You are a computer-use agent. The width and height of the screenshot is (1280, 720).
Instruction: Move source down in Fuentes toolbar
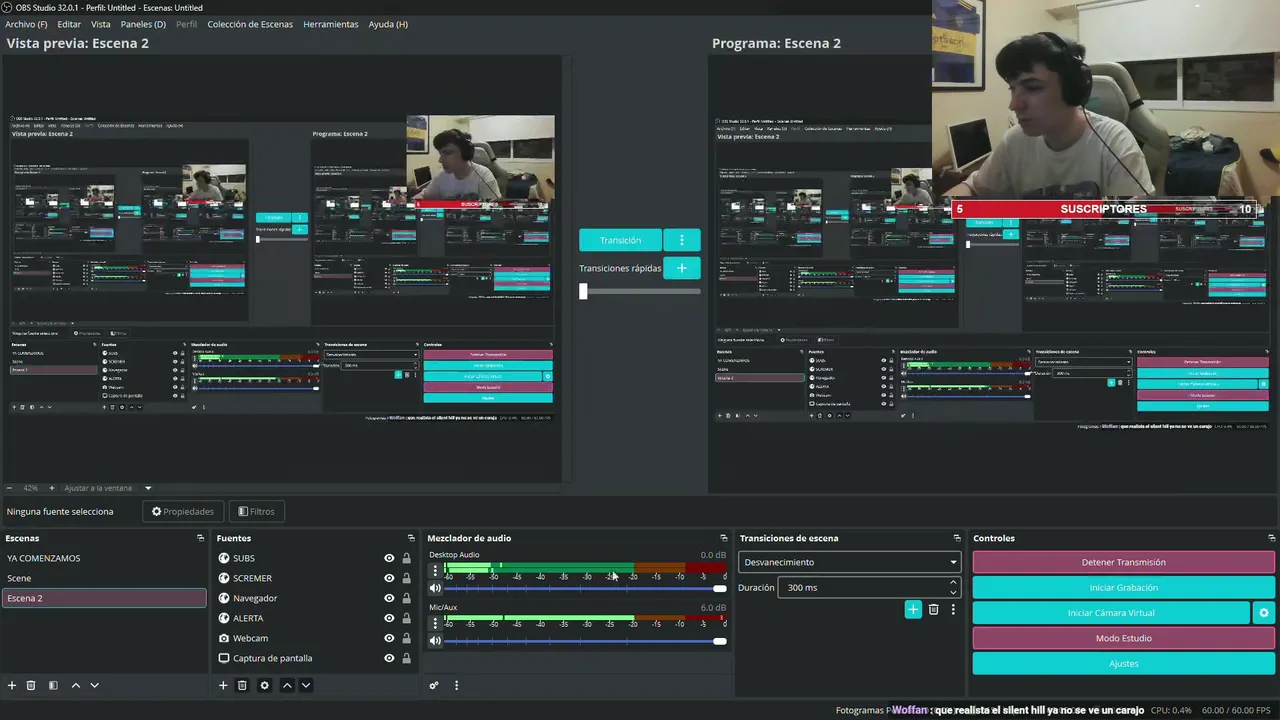pos(306,685)
